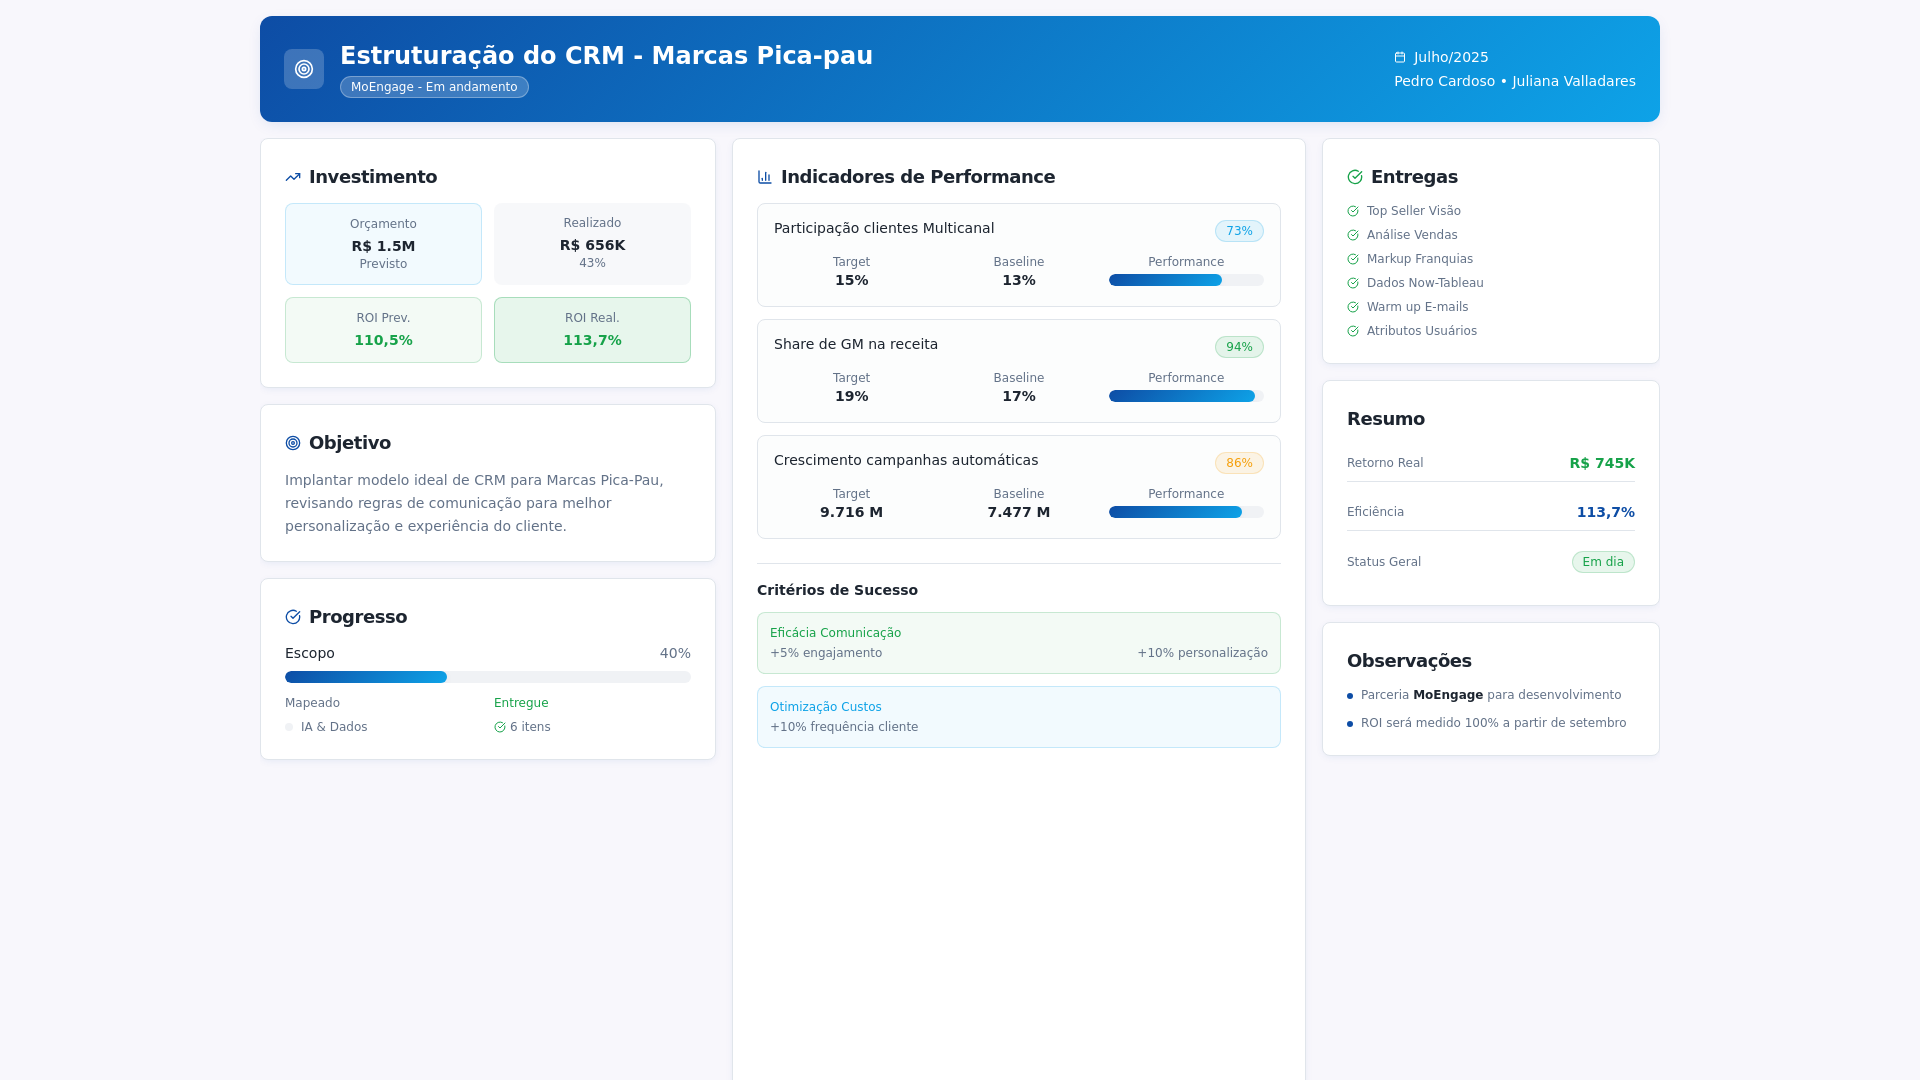Click the +10% personalização text
The height and width of the screenshot is (1080, 1920).
(1202, 653)
